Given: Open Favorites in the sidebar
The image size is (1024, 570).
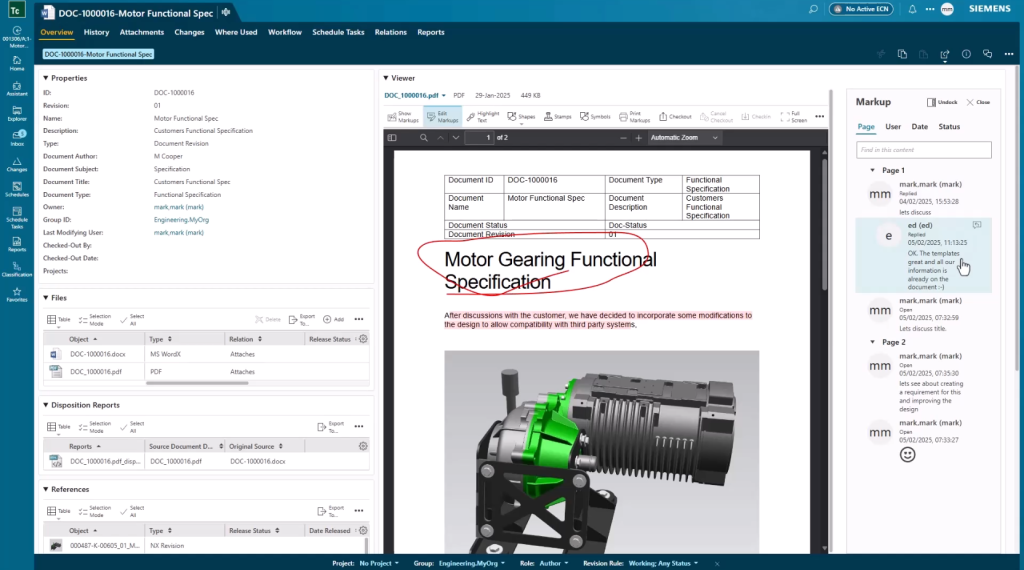Looking at the screenshot, I should point(17,294).
